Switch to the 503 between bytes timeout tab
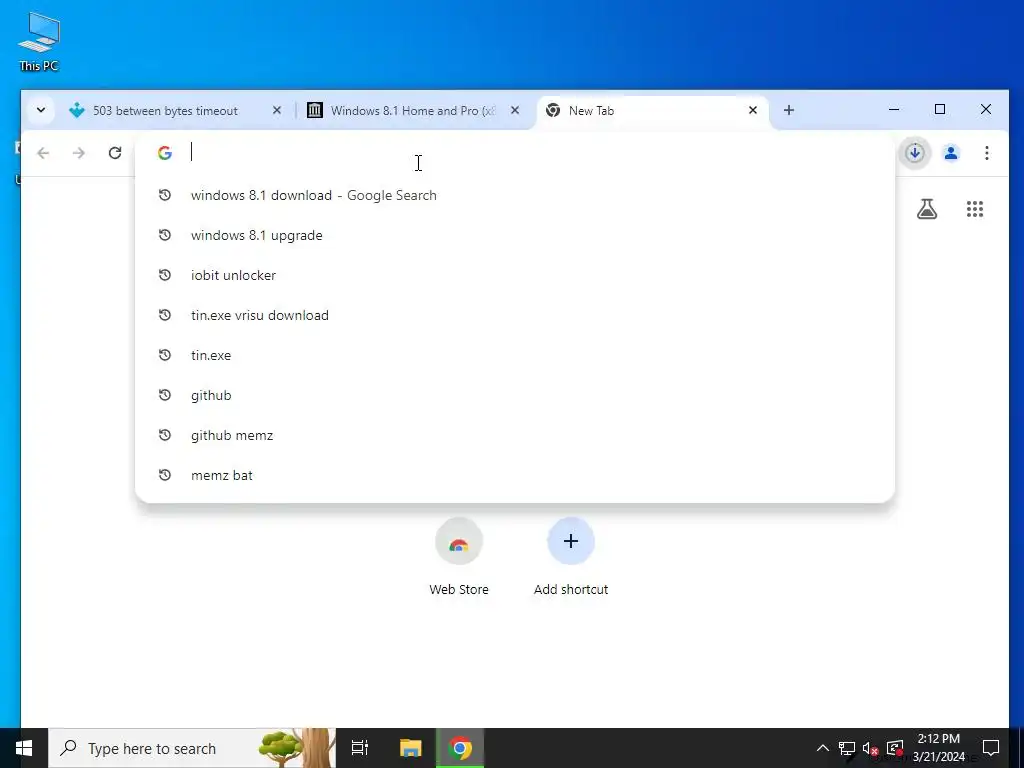 pos(165,110)
